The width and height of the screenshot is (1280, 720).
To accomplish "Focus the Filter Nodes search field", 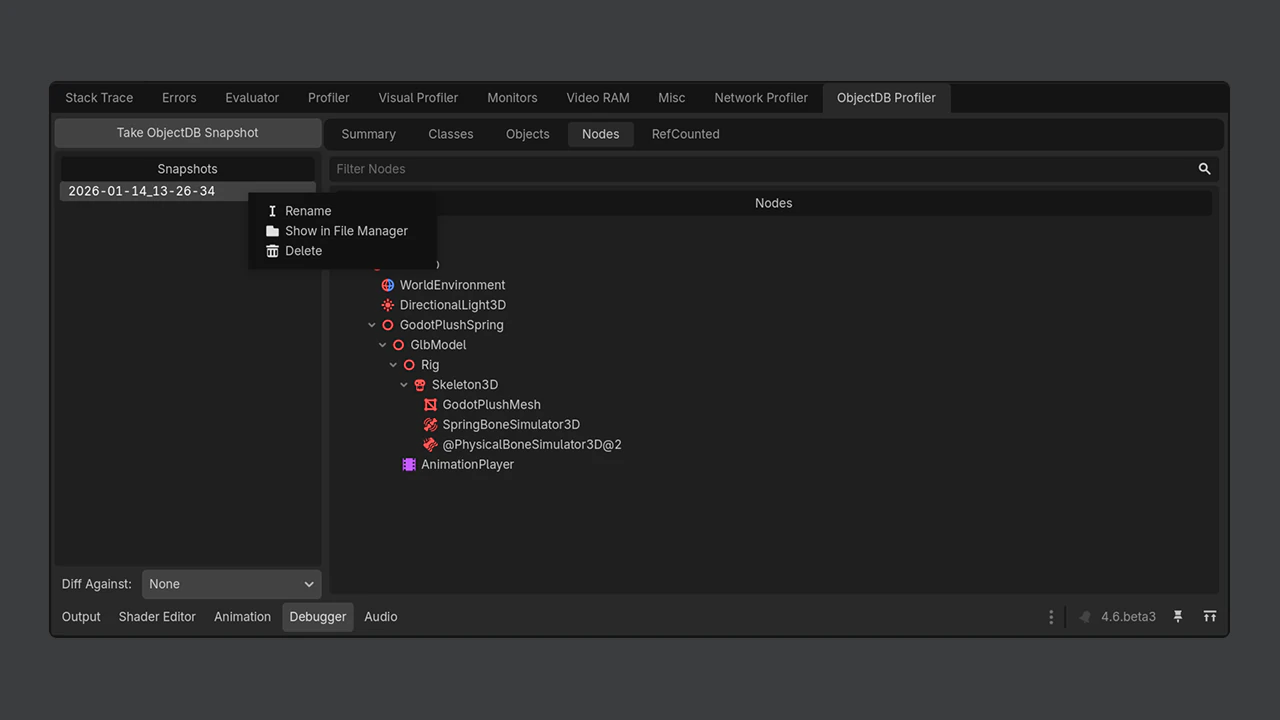I will click(x=760, y=169).
